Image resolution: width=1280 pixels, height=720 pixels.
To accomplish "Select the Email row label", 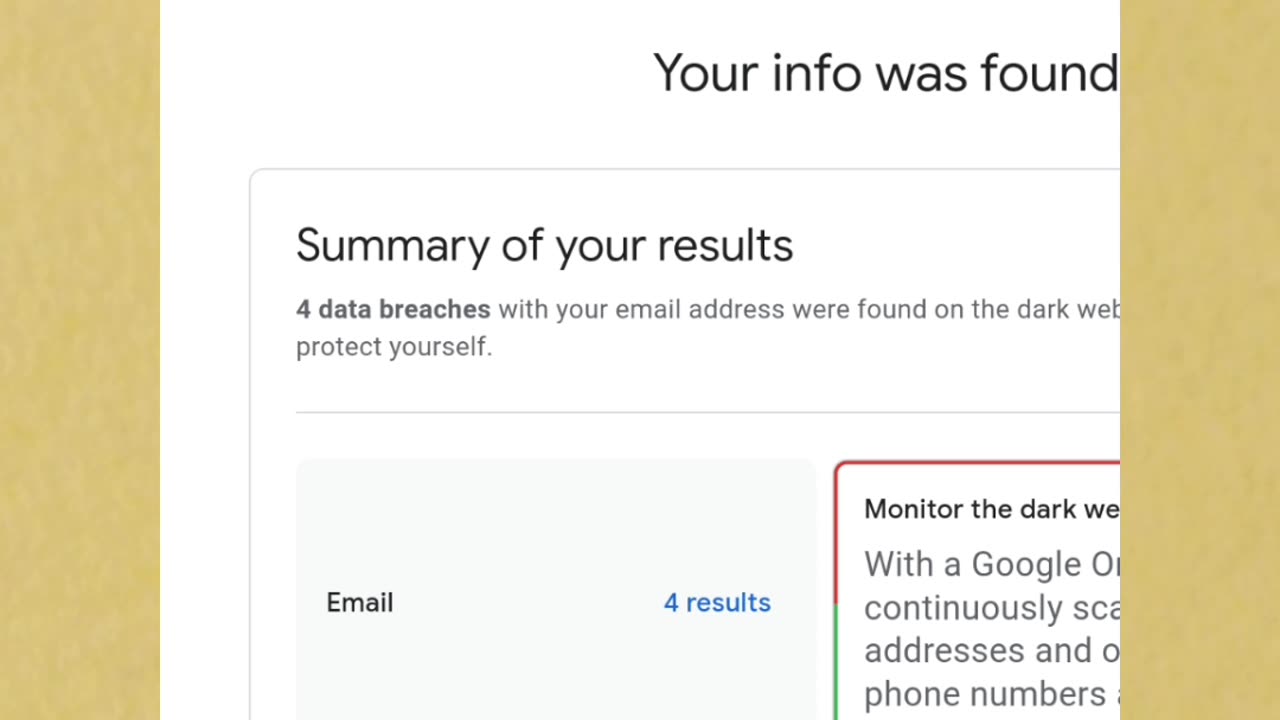I will (359, 602).
